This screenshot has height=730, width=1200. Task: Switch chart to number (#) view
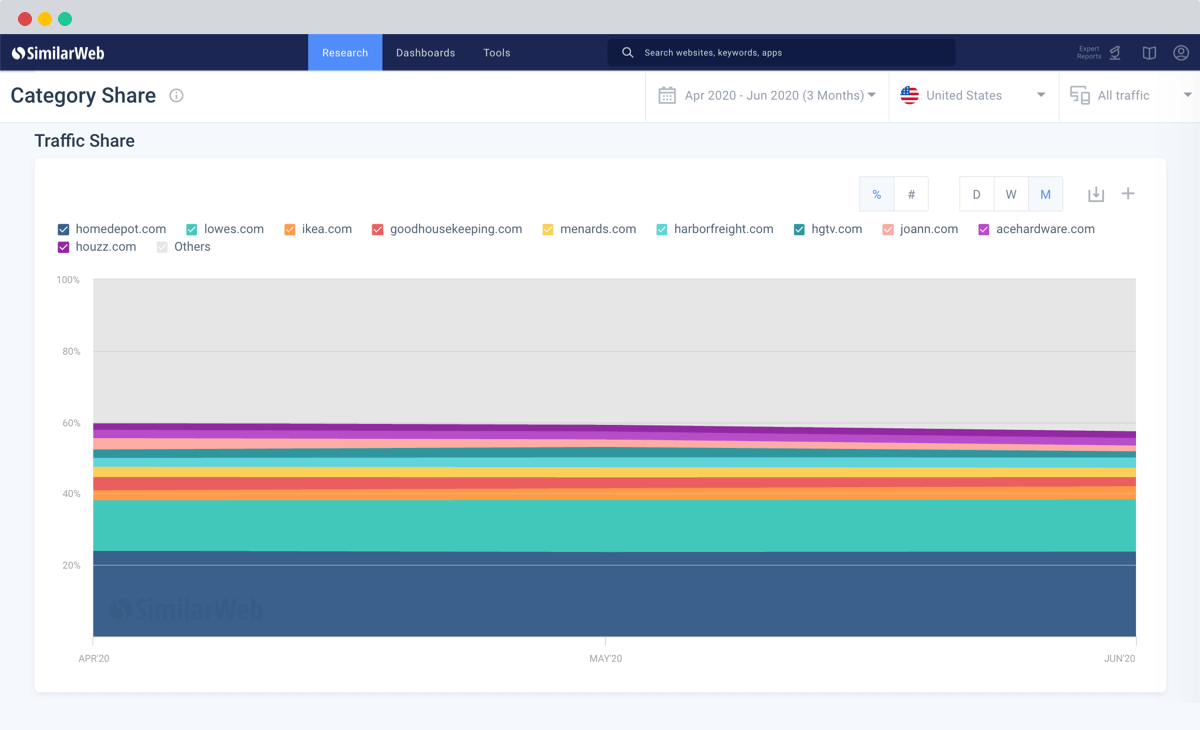coord(911,194)
